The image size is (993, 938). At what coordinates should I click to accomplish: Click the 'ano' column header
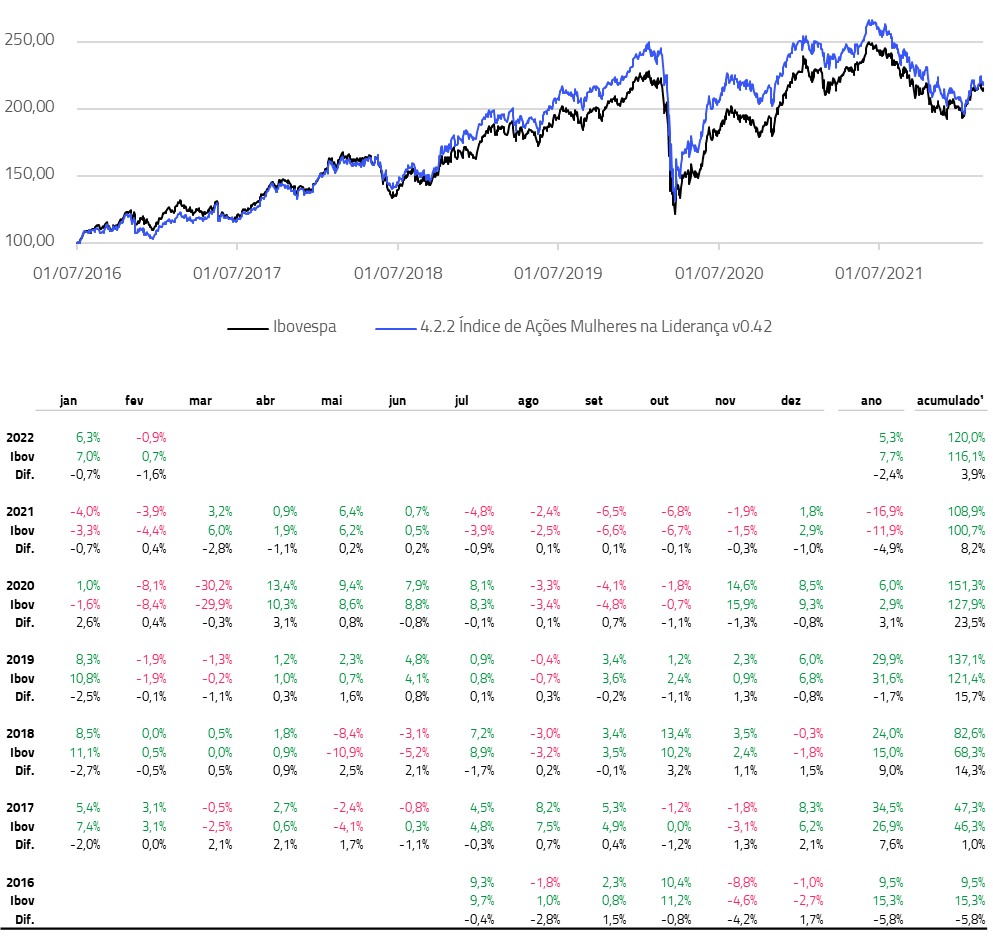tap(871, 400)
